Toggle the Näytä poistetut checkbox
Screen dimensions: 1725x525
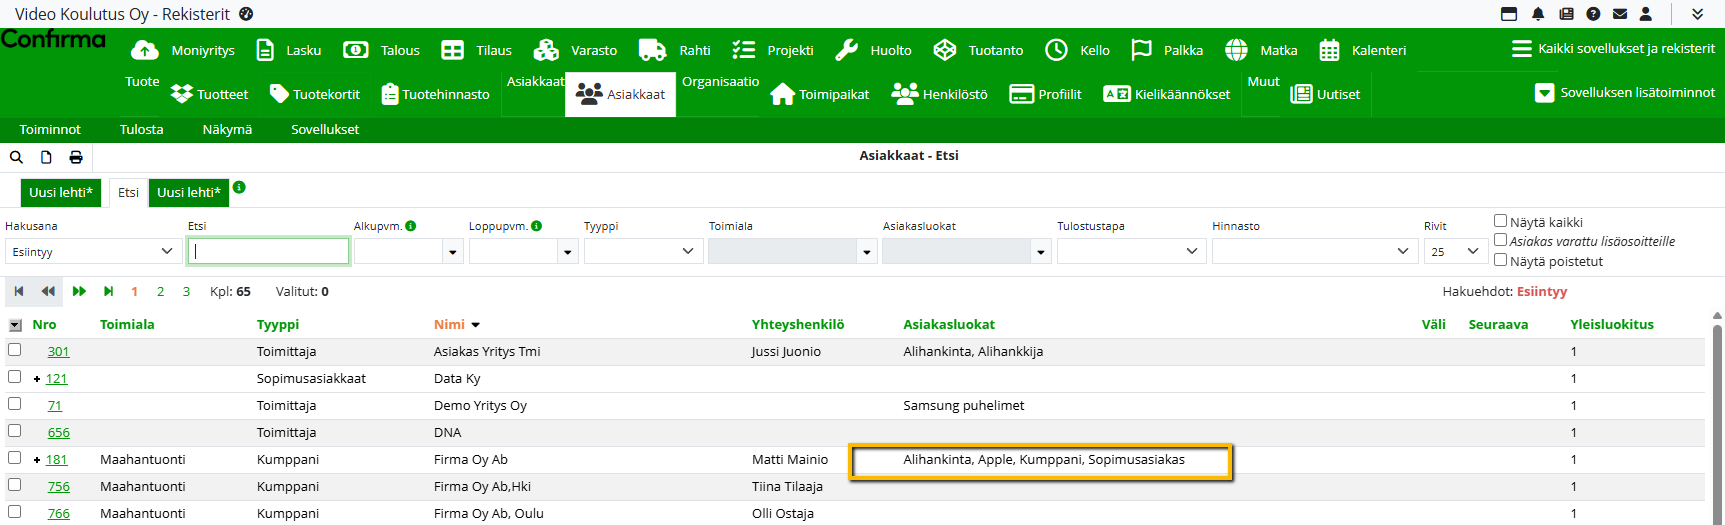(x=1500, y=260)
